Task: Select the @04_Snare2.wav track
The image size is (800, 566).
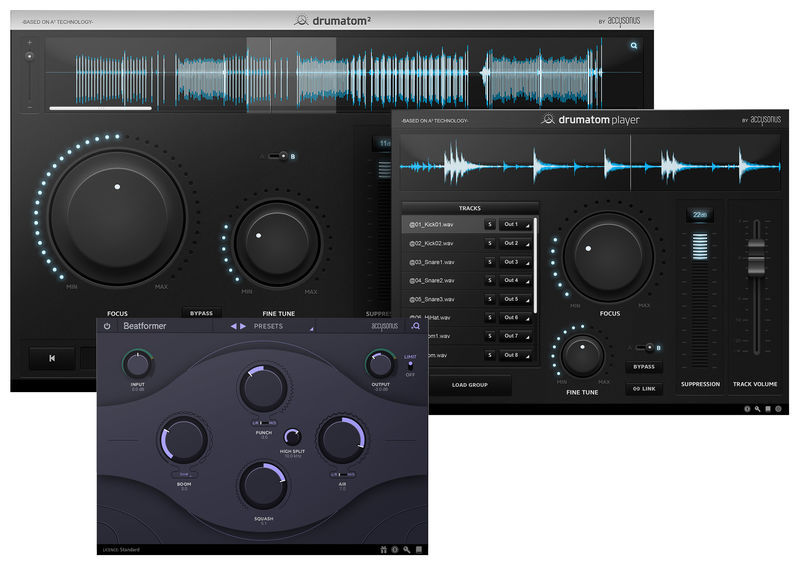Action: [x=442, y=281]
